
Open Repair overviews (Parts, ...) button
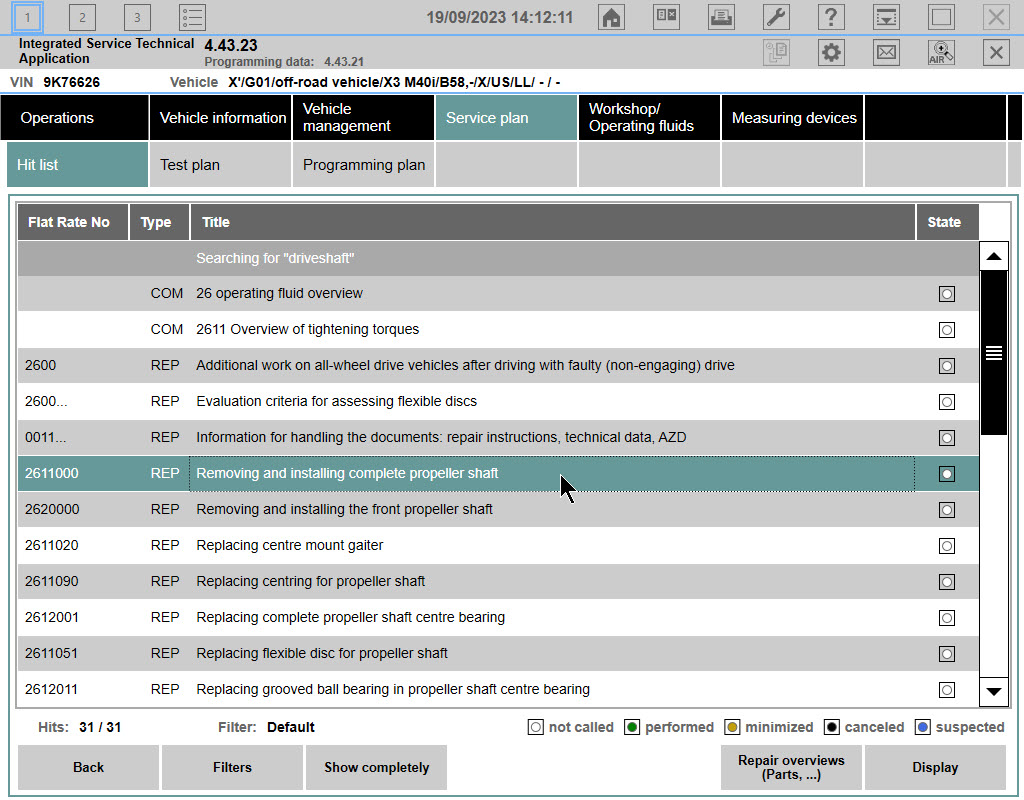(x=791, y=767)
